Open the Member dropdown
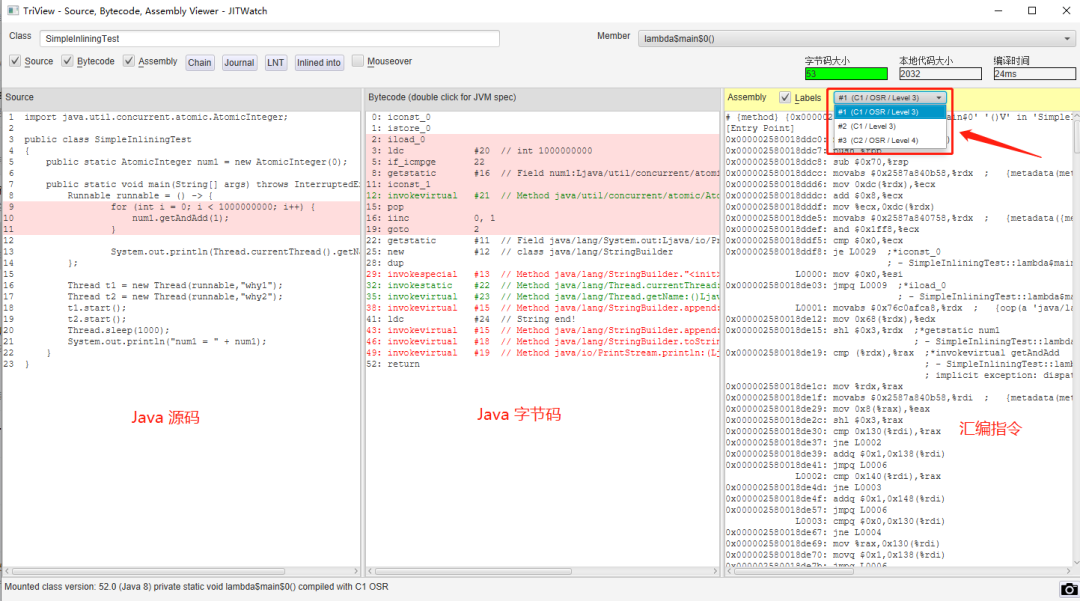This screenshot has width=1080, height=601. click(856, 39)
